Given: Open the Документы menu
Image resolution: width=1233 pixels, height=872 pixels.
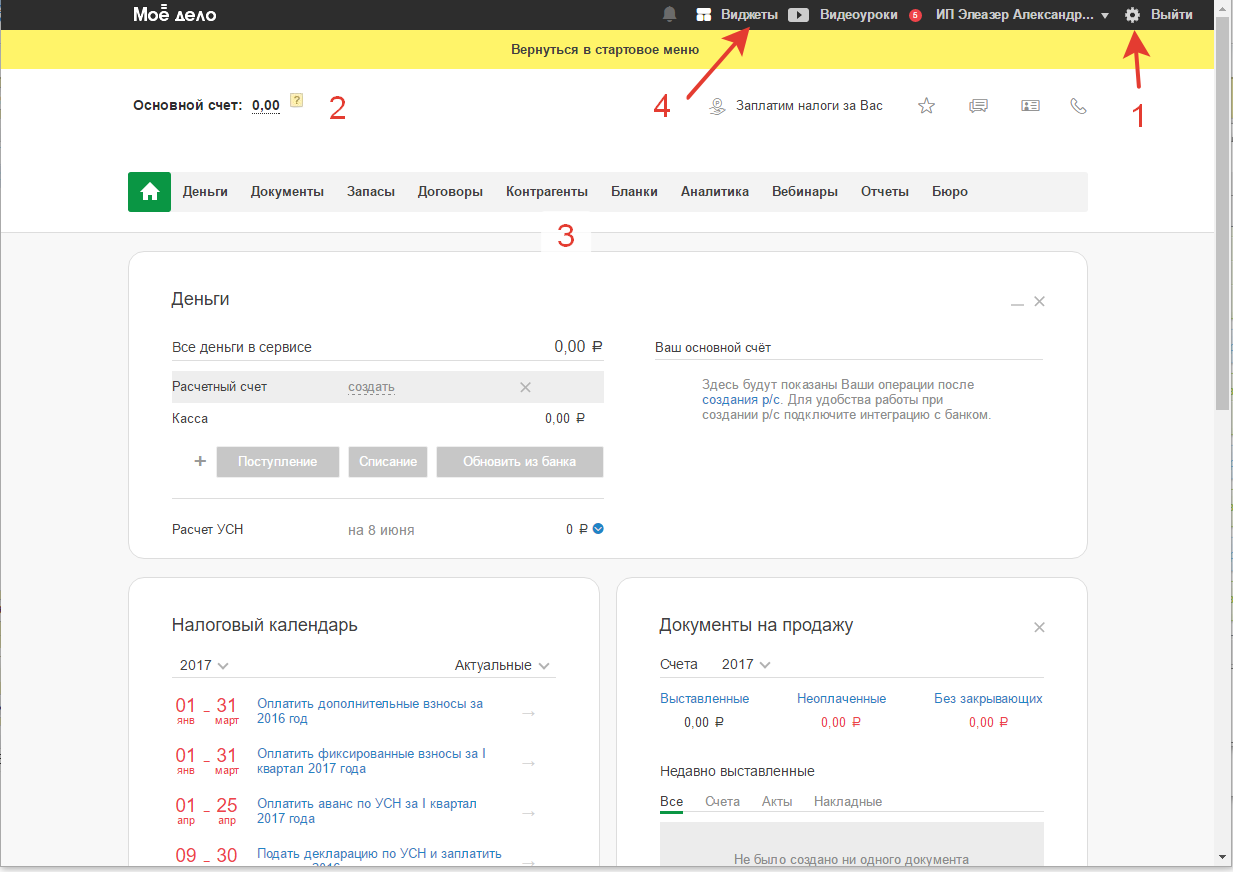Looking at the screenshot, I should 287,192.
